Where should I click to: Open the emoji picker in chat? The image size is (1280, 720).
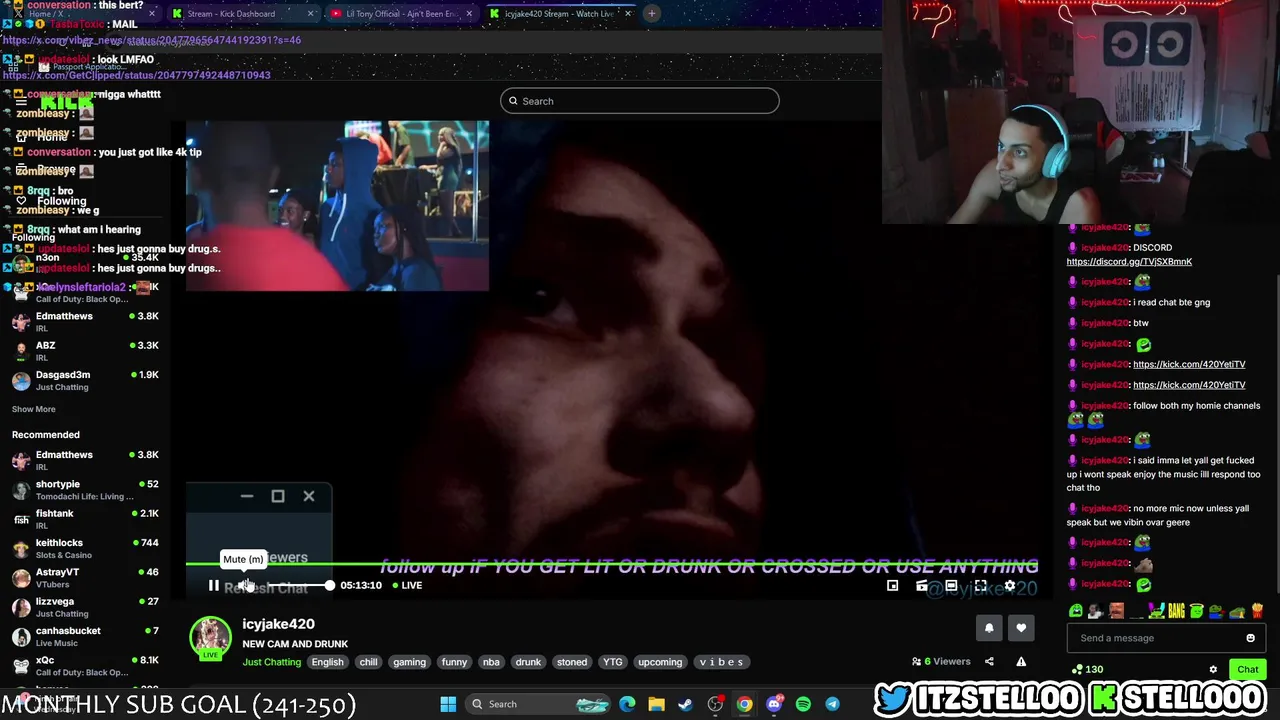1250,638
